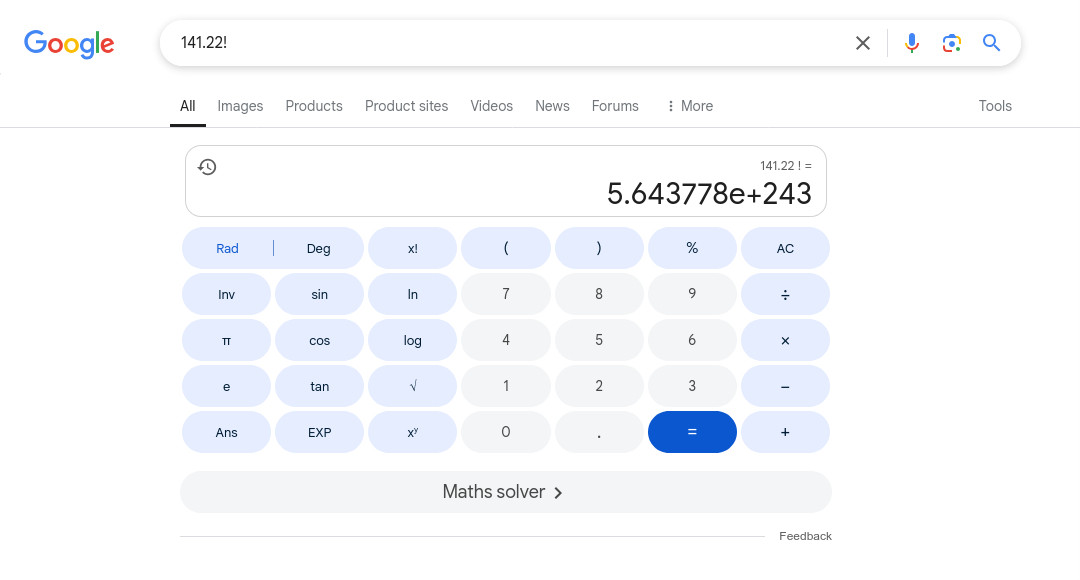The width and height of the screenshot is (1080, 580).
Task: Click the minus operator key
Action: tap(785, 386)
